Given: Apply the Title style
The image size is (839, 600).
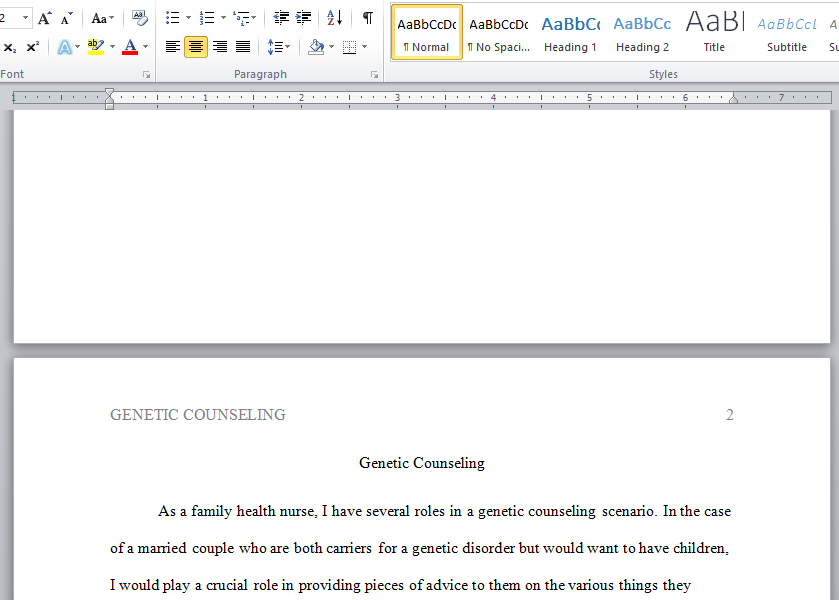Looking at the screenshot, I should click(714, 32).
